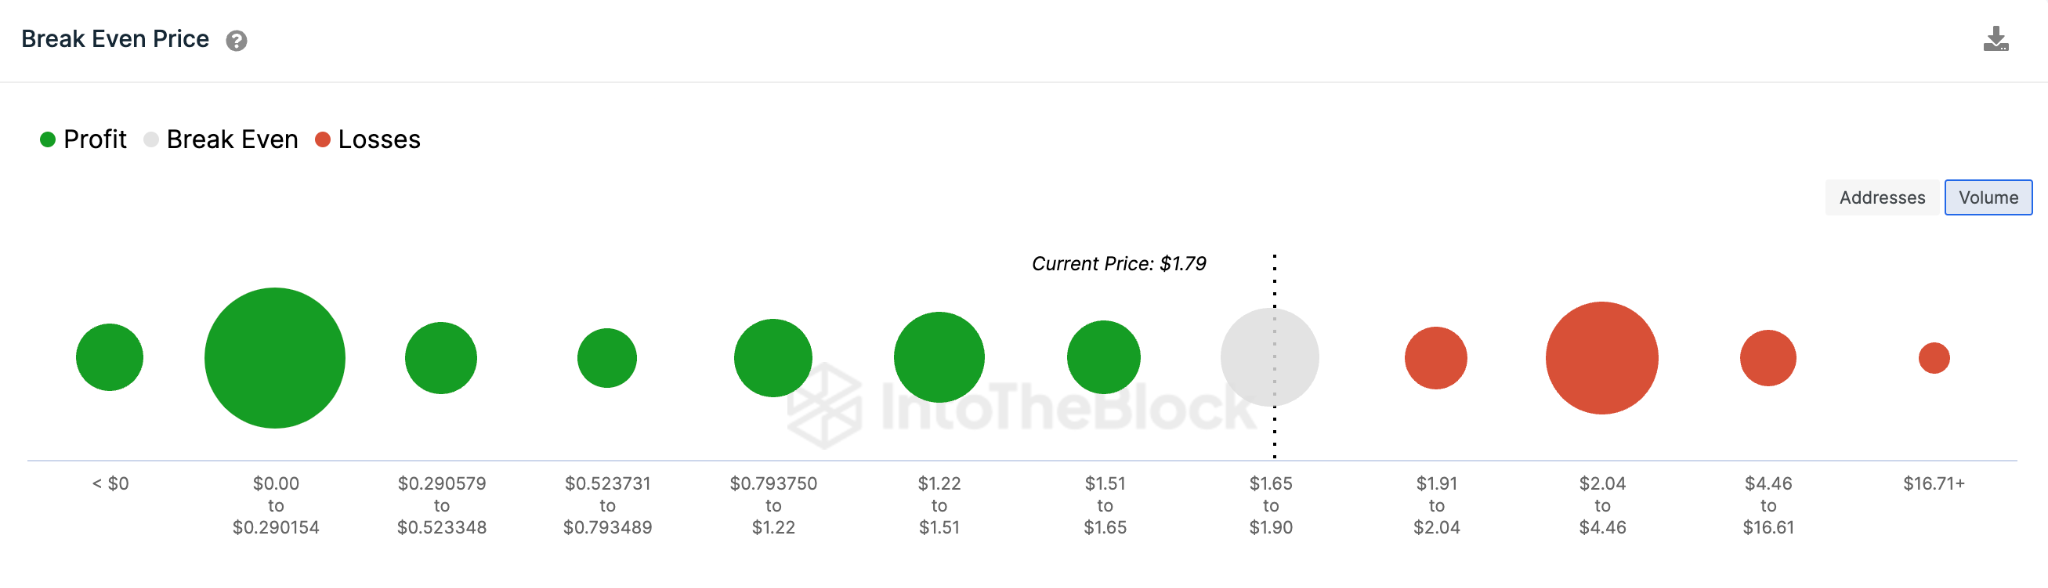Select the green $0.793750 to $1.22 bubble

773,358
